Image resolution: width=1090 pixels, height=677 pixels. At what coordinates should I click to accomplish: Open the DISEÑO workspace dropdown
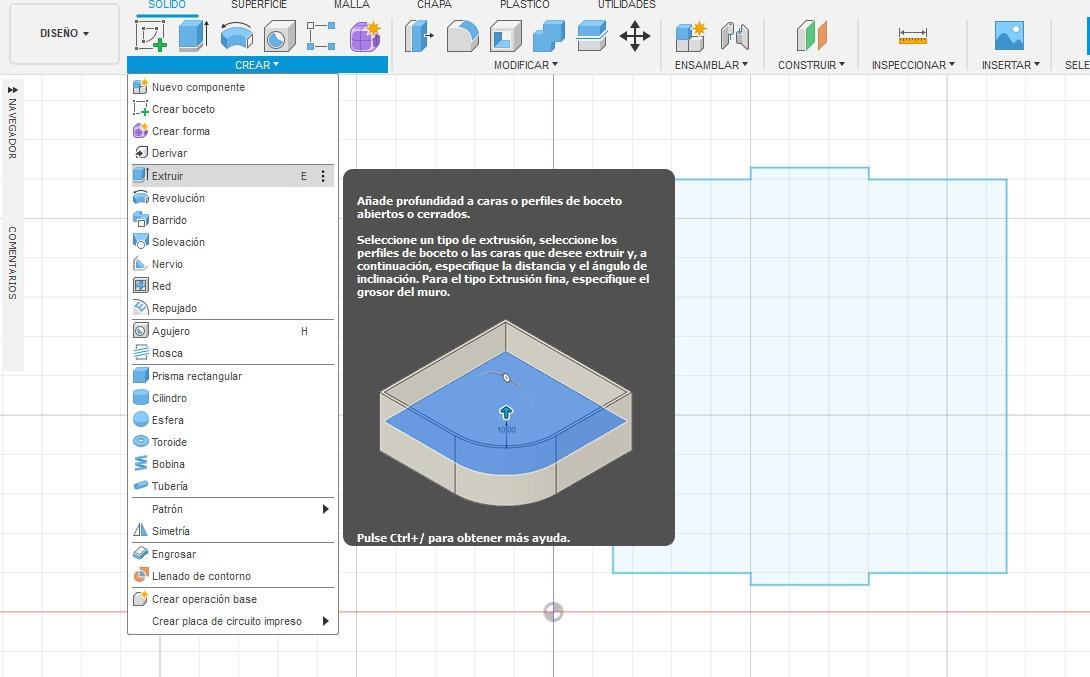(x=64, y=33)
